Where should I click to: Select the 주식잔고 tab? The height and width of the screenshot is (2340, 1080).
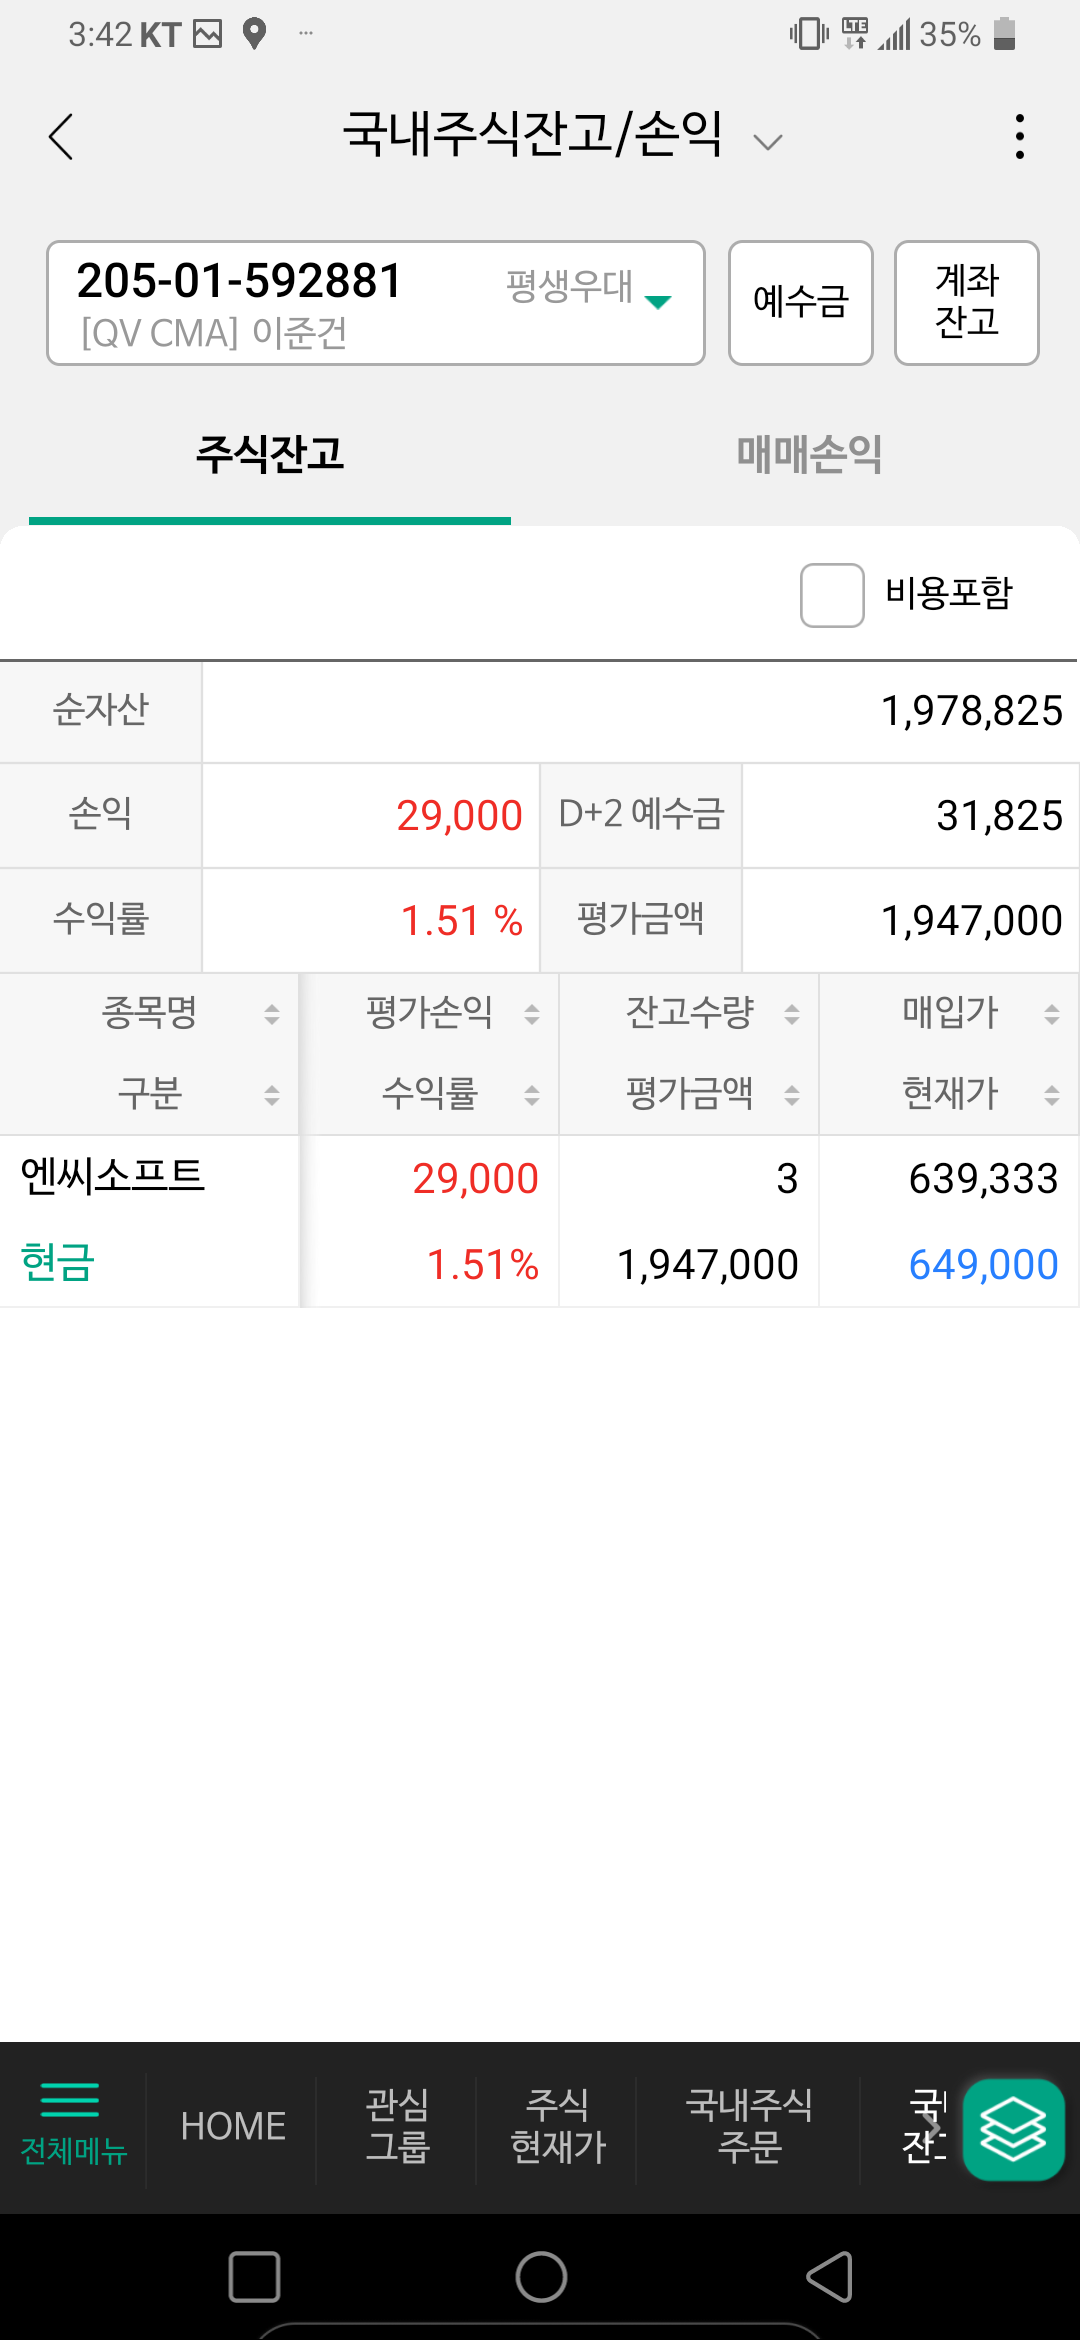pos(270,455)
